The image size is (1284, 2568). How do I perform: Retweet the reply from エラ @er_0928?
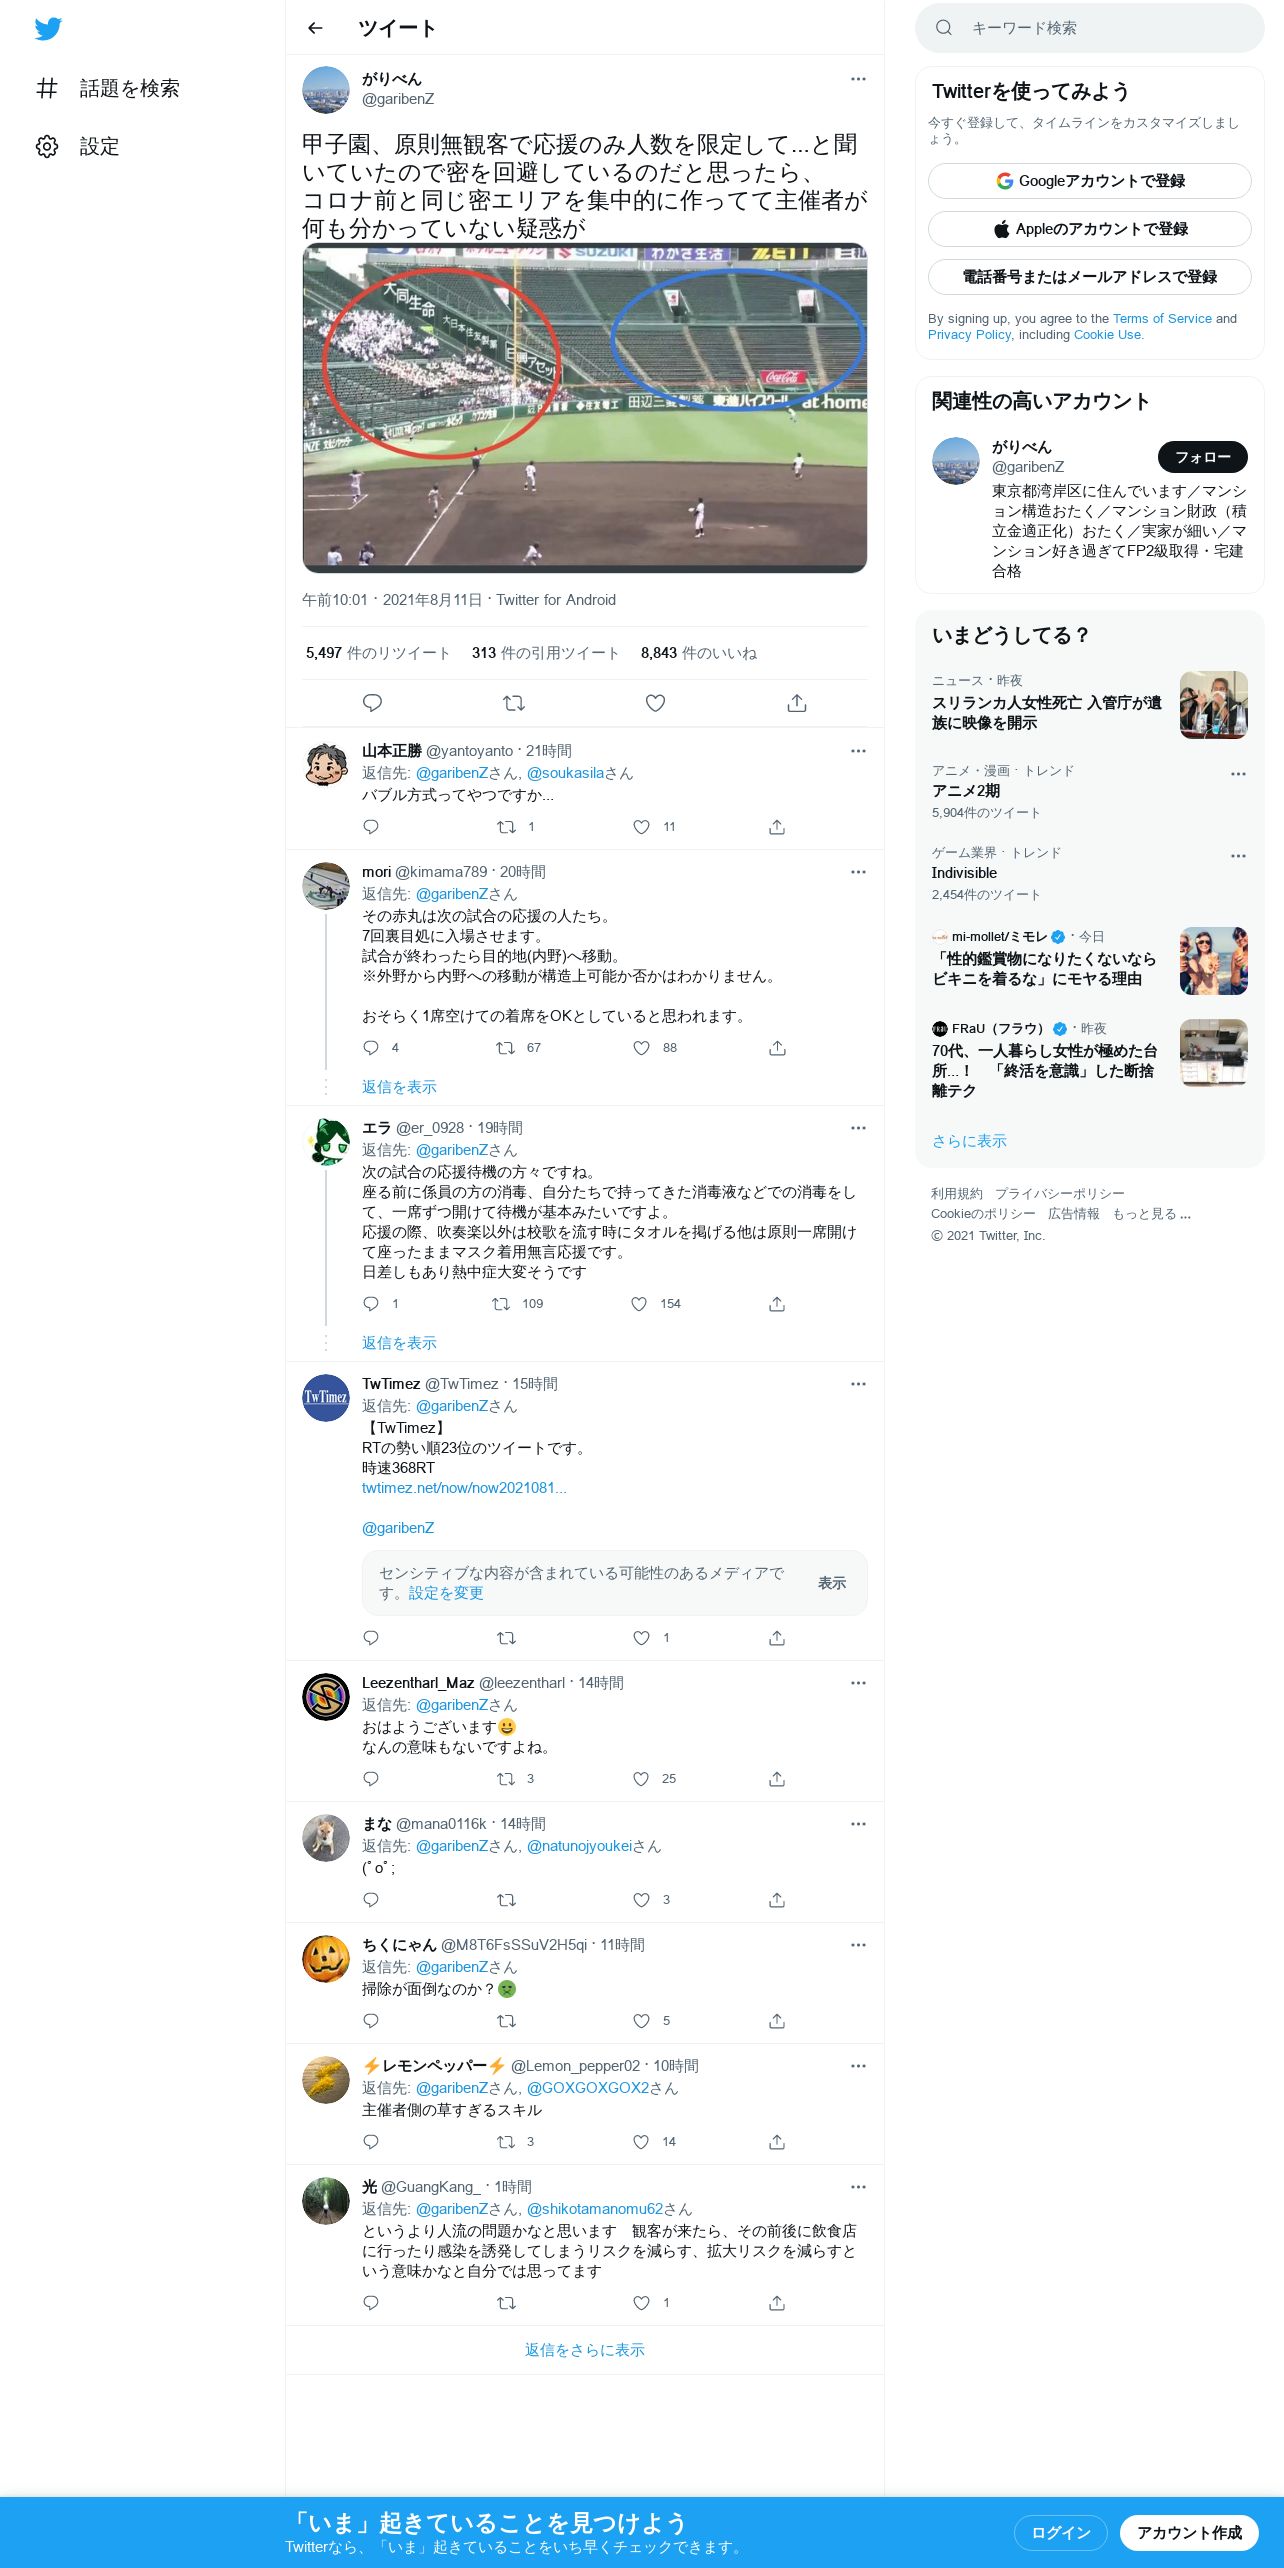501,1304
